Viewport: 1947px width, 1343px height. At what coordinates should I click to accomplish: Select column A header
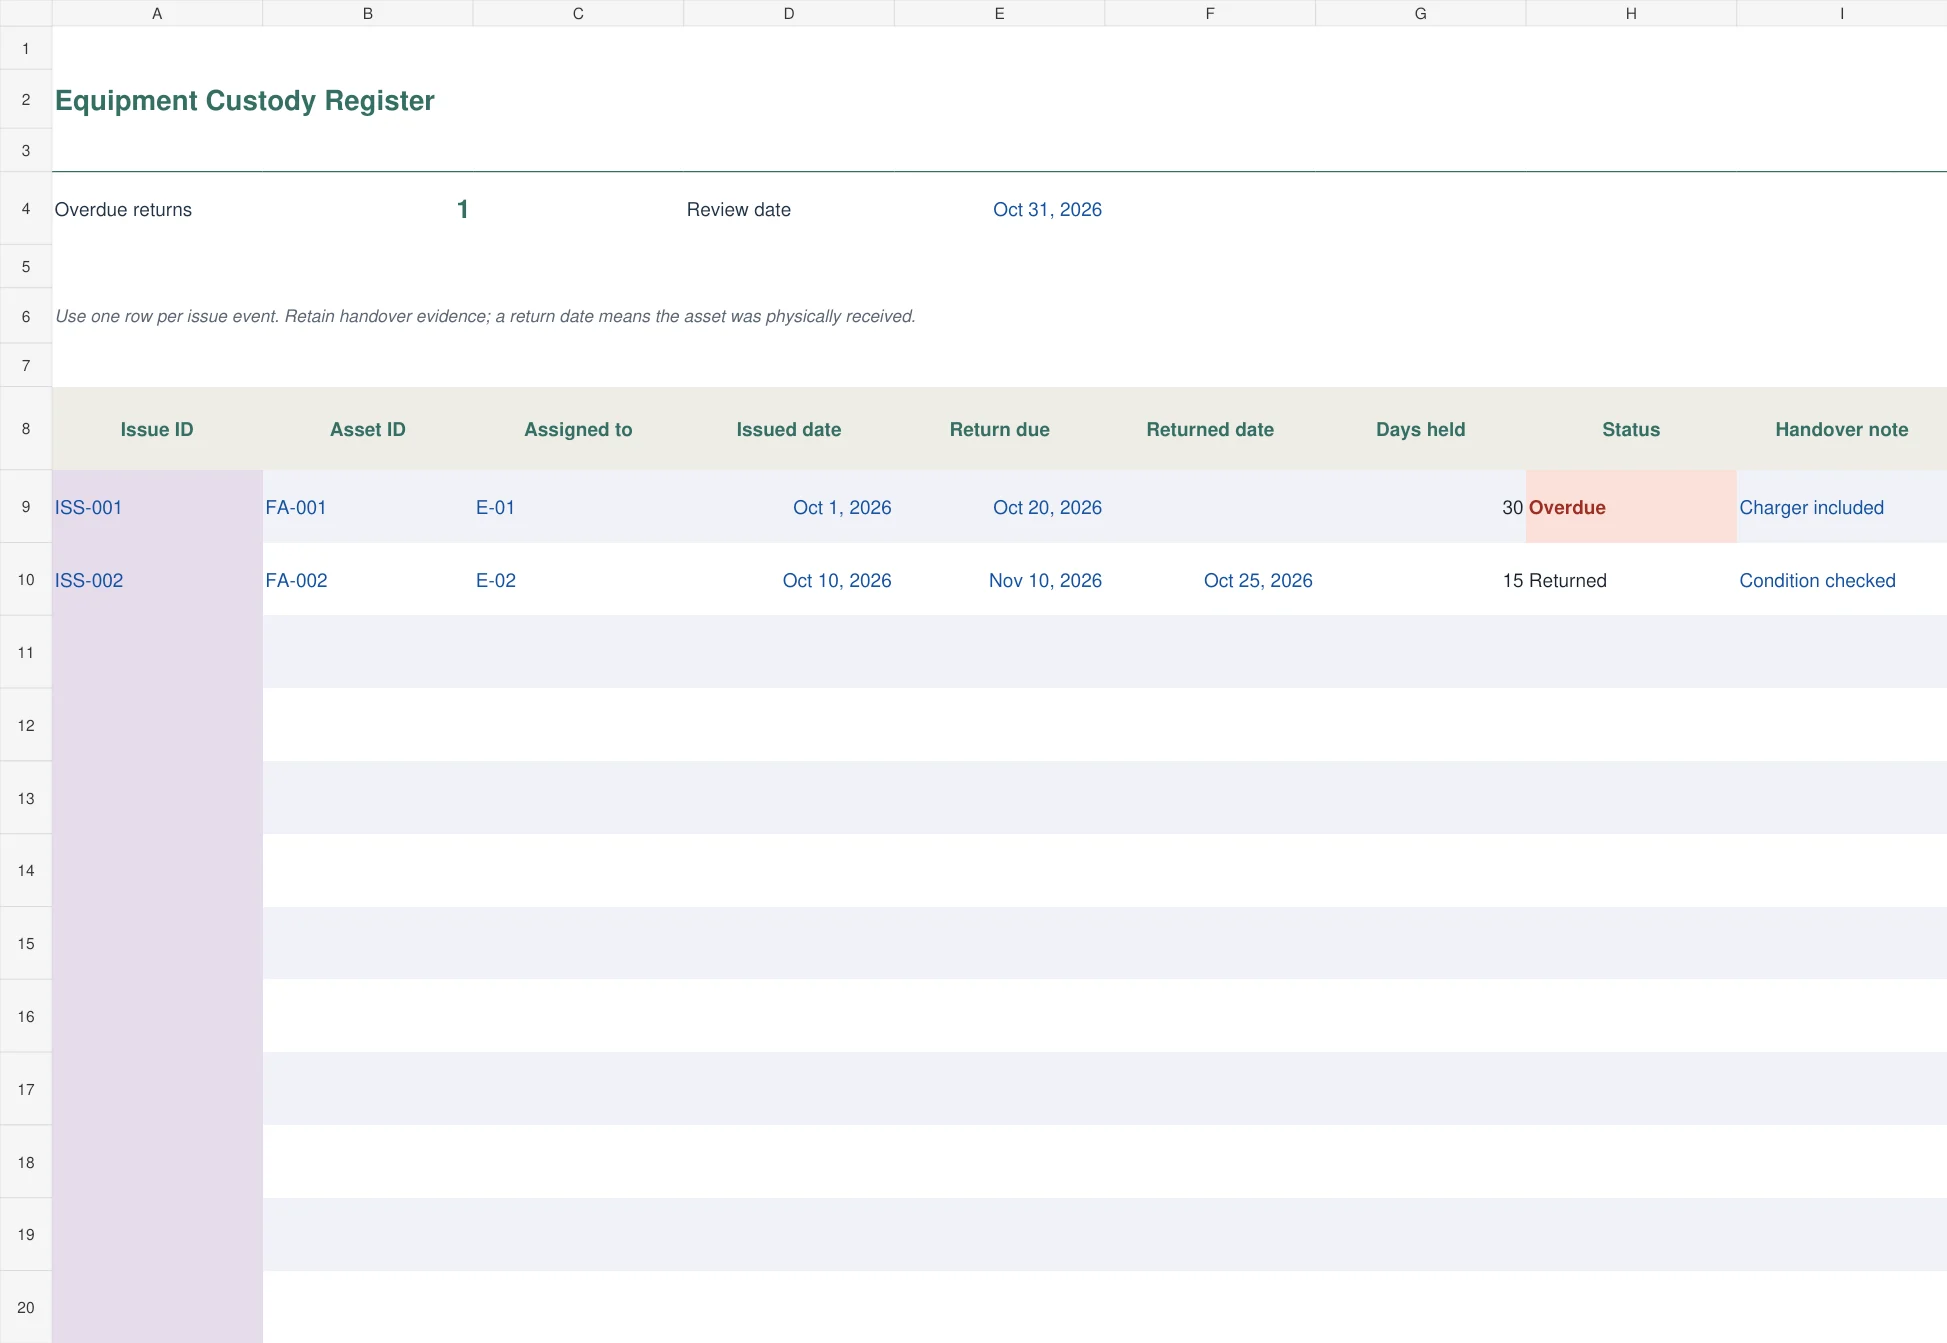click(x=157, y=13)
